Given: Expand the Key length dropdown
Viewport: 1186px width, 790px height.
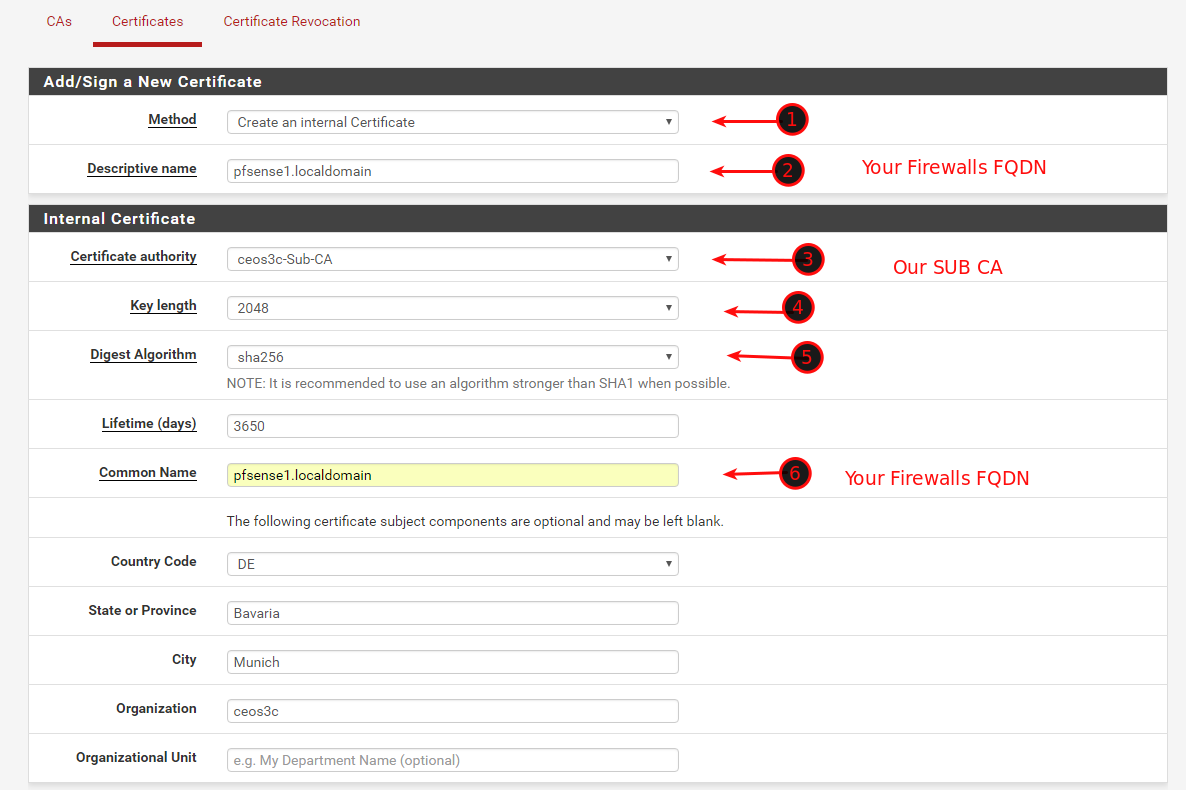Looking at the screenshot, I should pyautogui.click(x=452, y=308).
